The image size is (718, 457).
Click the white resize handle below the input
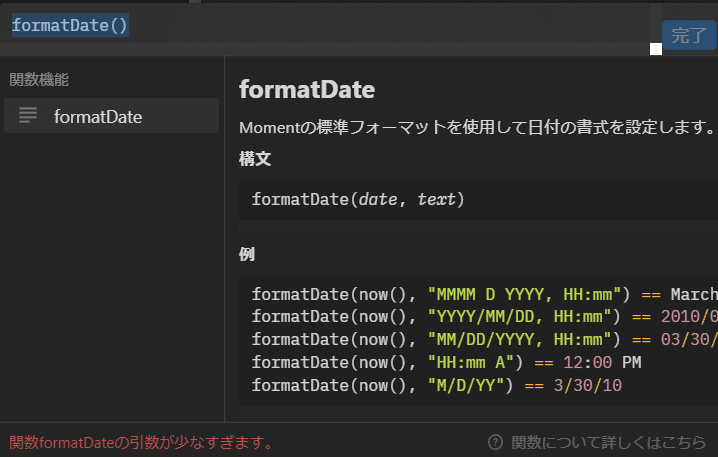tap(656, 49)
